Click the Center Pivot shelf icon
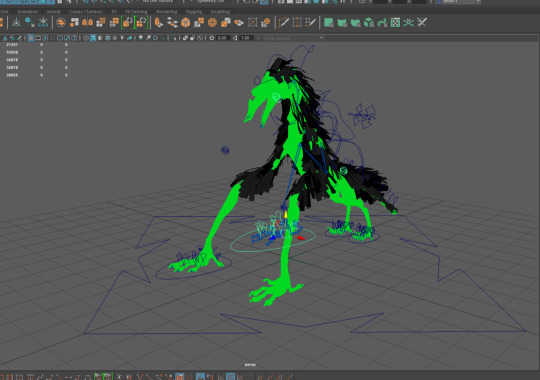Screen dimensions: 540x380 pyautogui.click(x=16, y=23)
